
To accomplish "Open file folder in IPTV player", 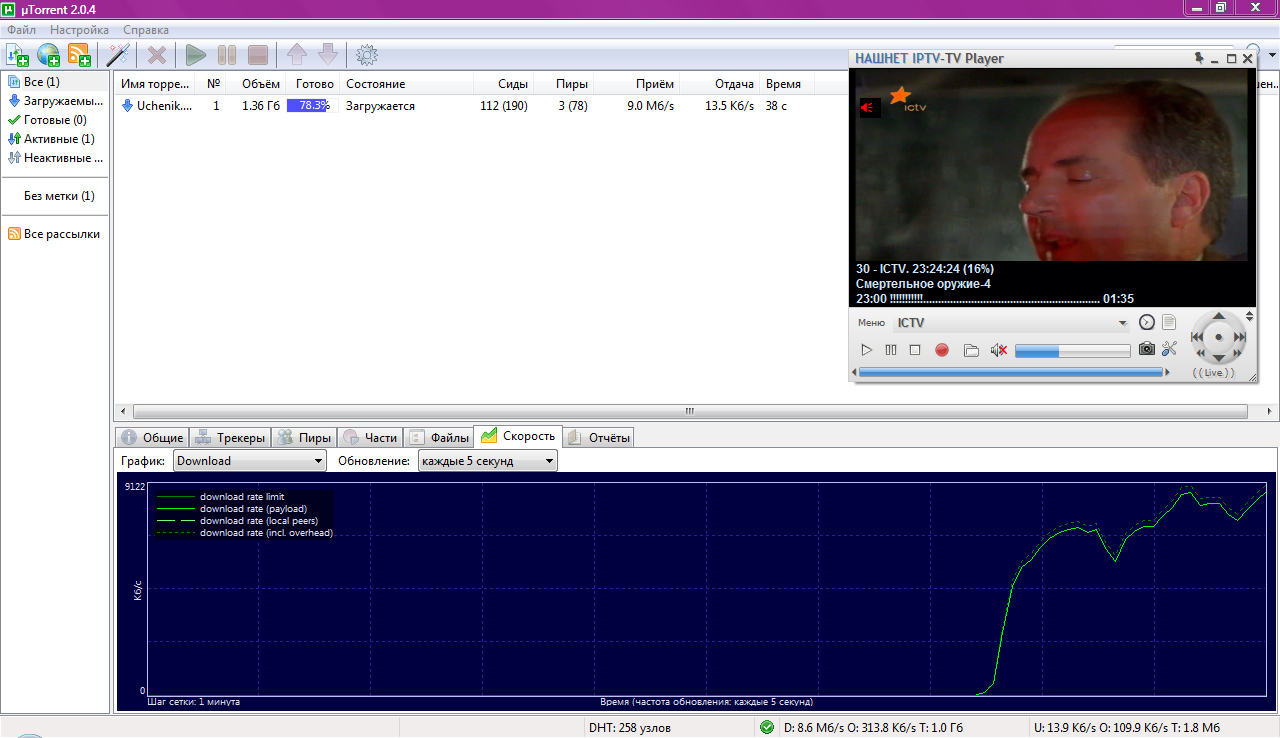I will tap(971, 350).
